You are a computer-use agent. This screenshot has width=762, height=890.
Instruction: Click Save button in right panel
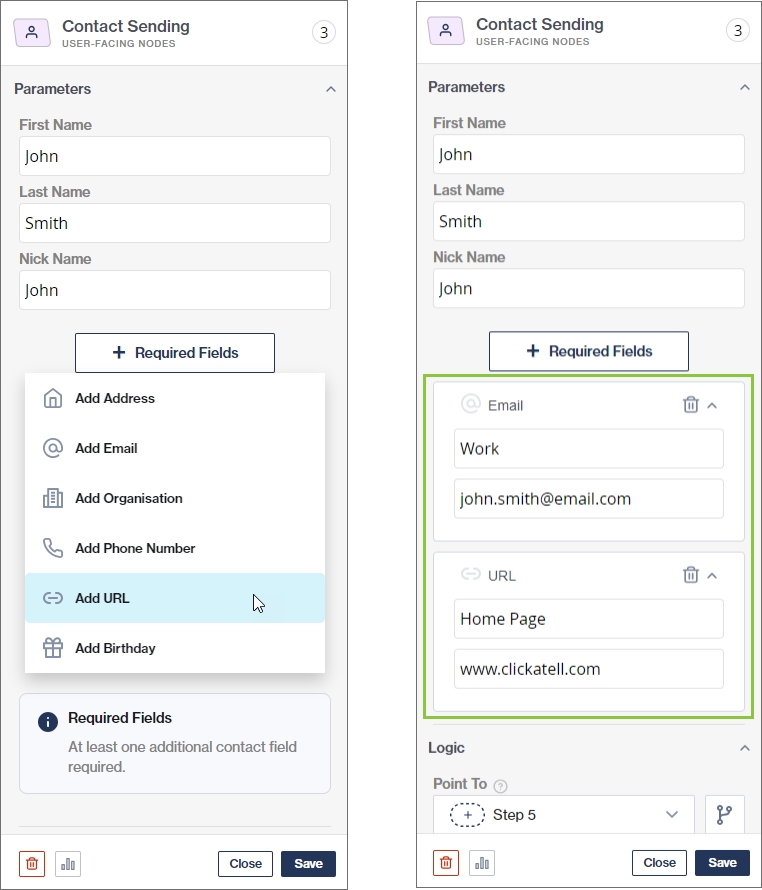(722, 863)
